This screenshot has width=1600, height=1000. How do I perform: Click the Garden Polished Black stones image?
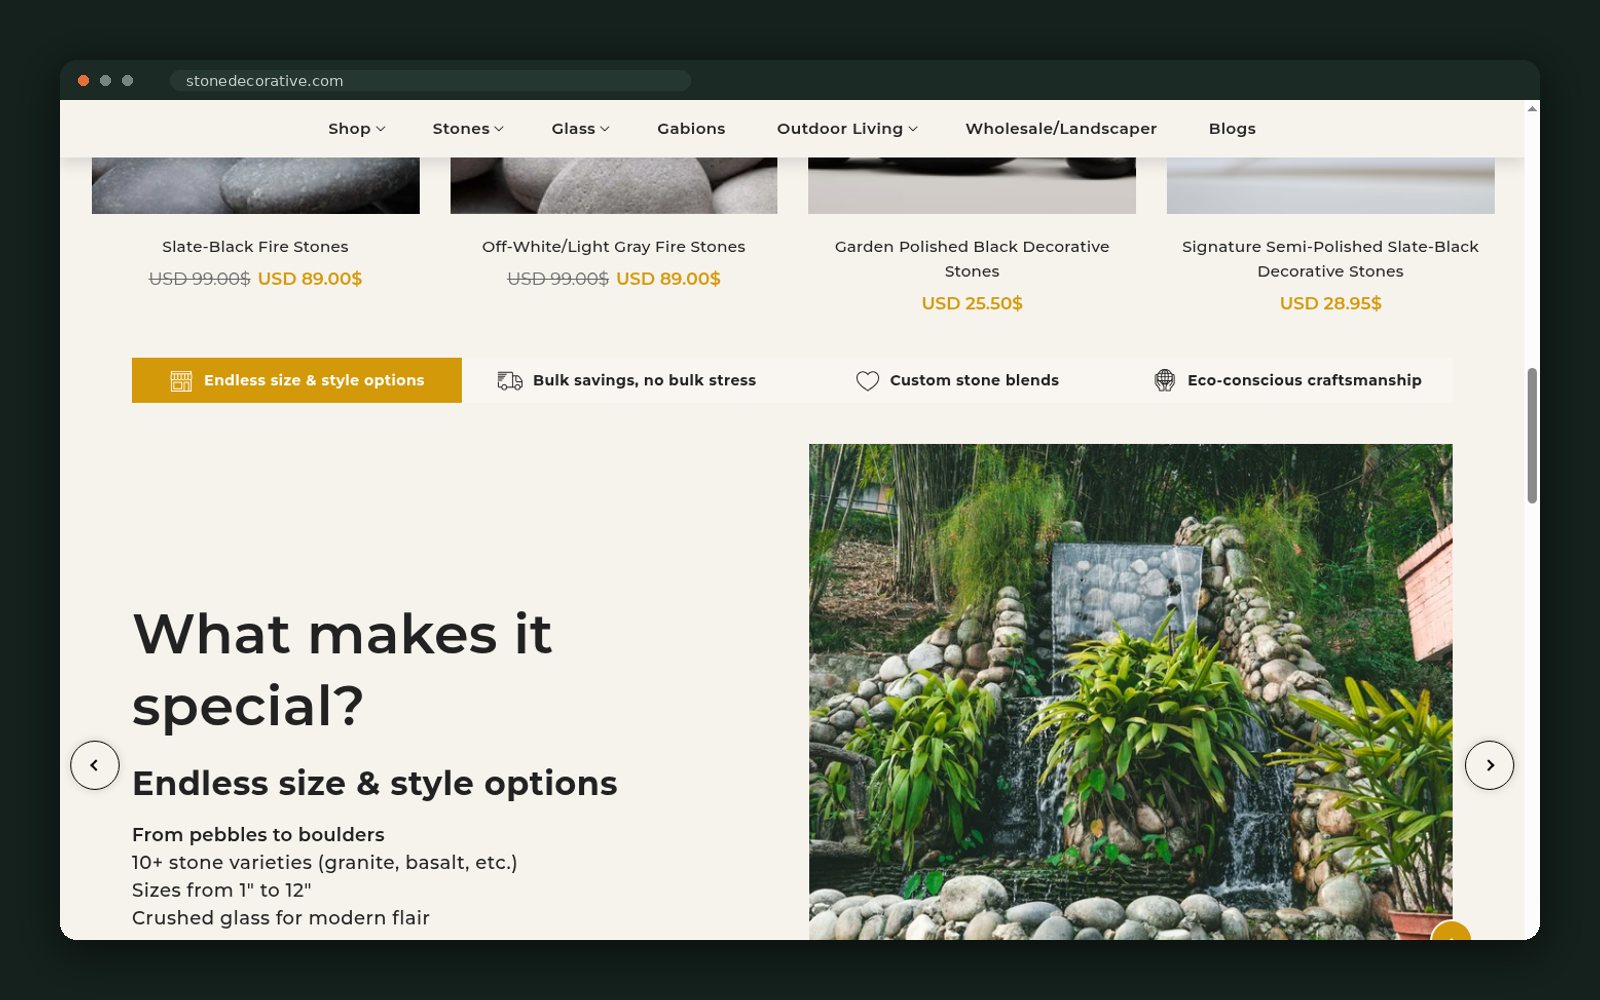(x=972, y=186)
